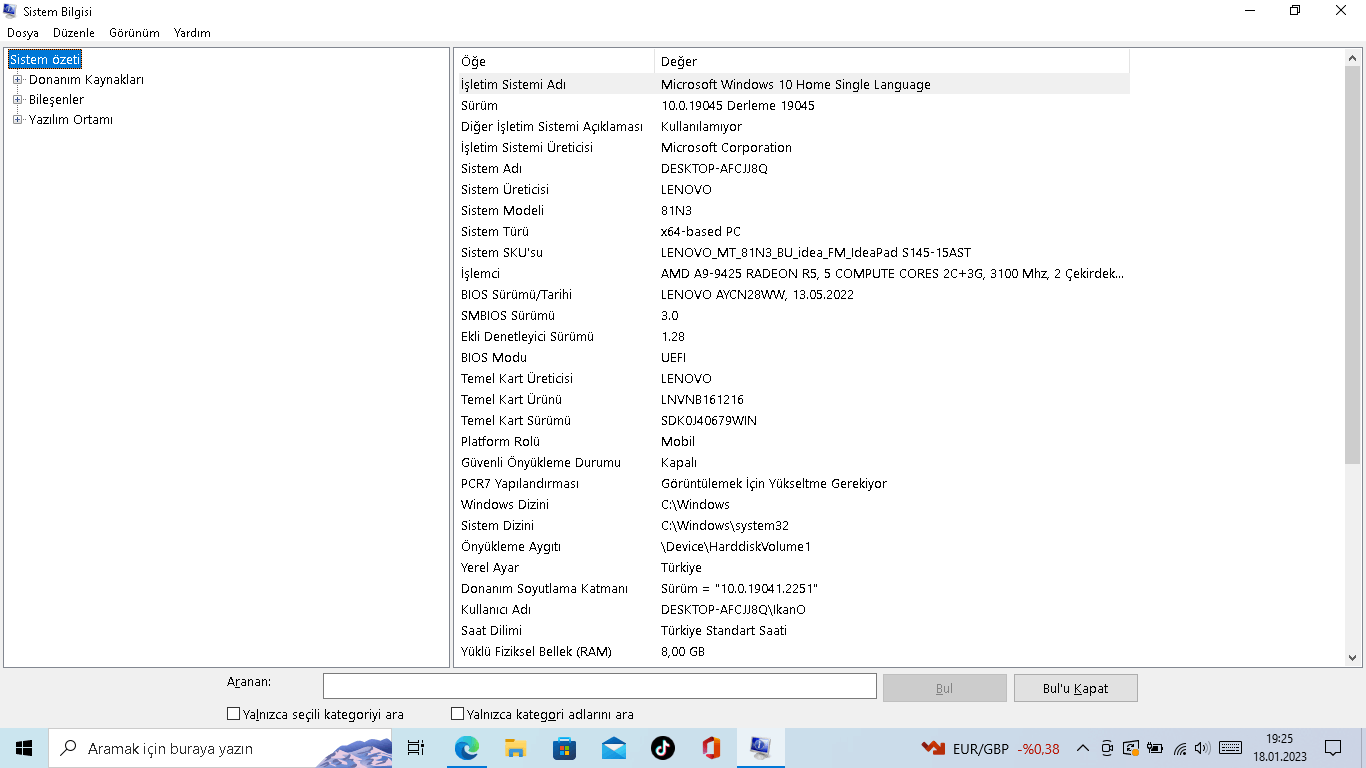Select the AMD A9-9425 İşlemci value
Viewport: 1366px width, 768px height.
tap(892, 274)
